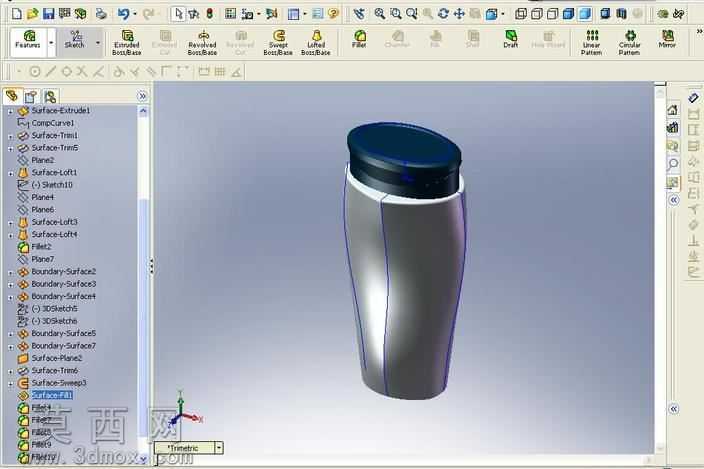Expand command manager overflow chevron
Viewport: 704px width, 469px height.
(699, 31)
